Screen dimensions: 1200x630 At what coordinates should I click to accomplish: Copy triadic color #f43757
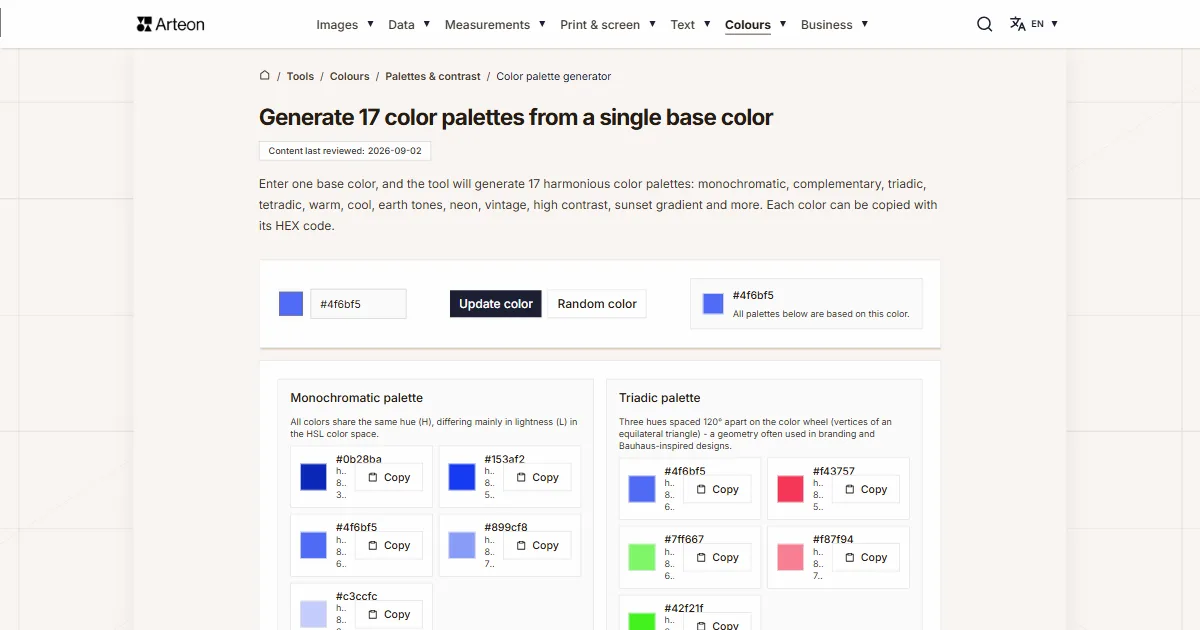[866, 489]
